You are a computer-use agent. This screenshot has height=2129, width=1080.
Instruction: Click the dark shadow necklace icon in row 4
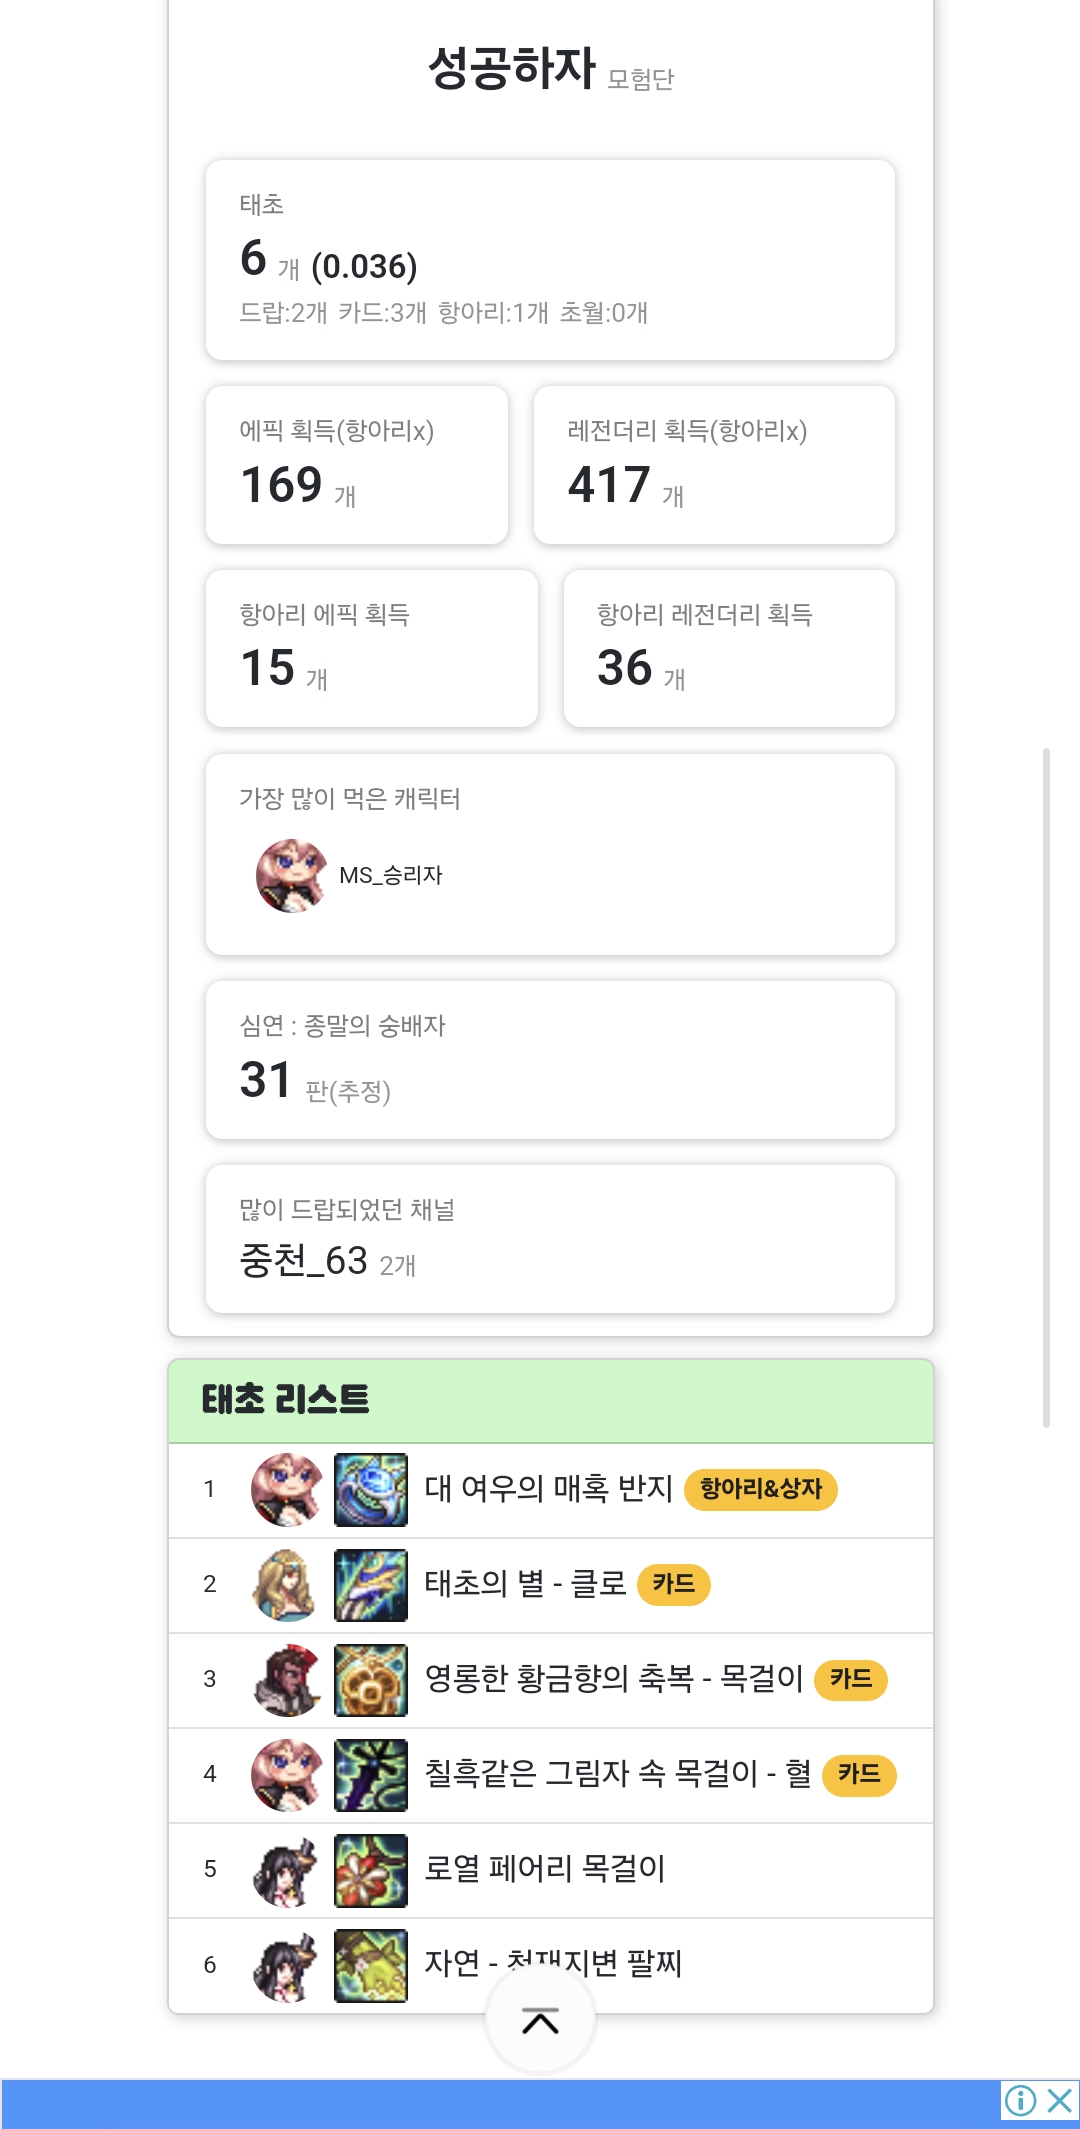(371, 1775)
